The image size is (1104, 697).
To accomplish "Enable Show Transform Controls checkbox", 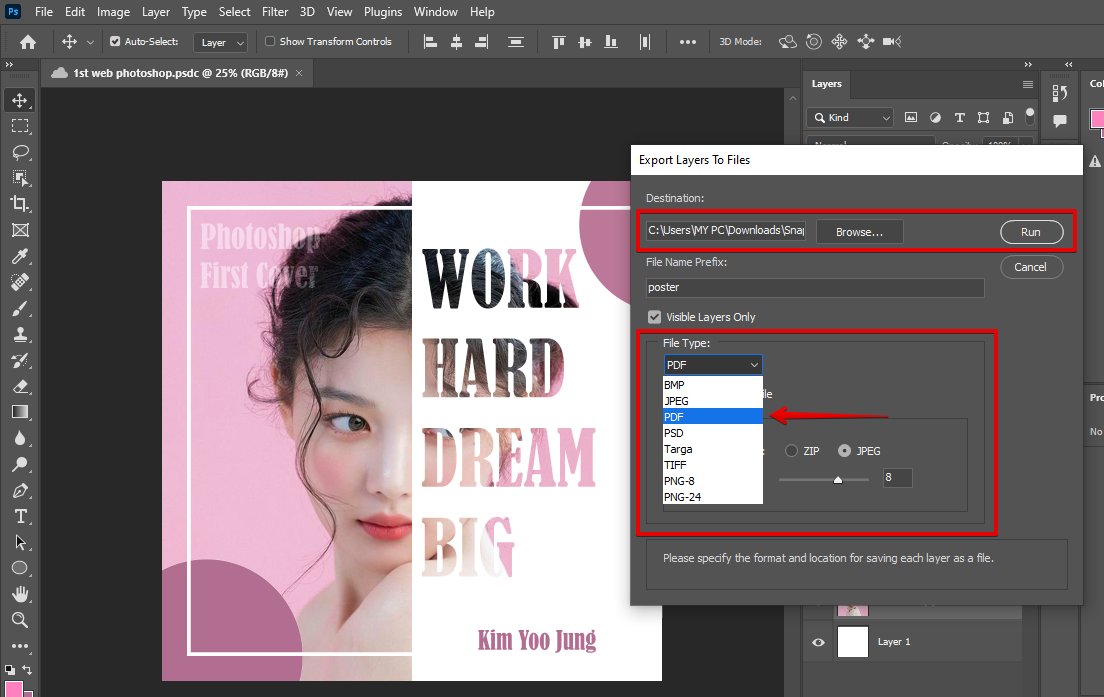I will 270,42.
